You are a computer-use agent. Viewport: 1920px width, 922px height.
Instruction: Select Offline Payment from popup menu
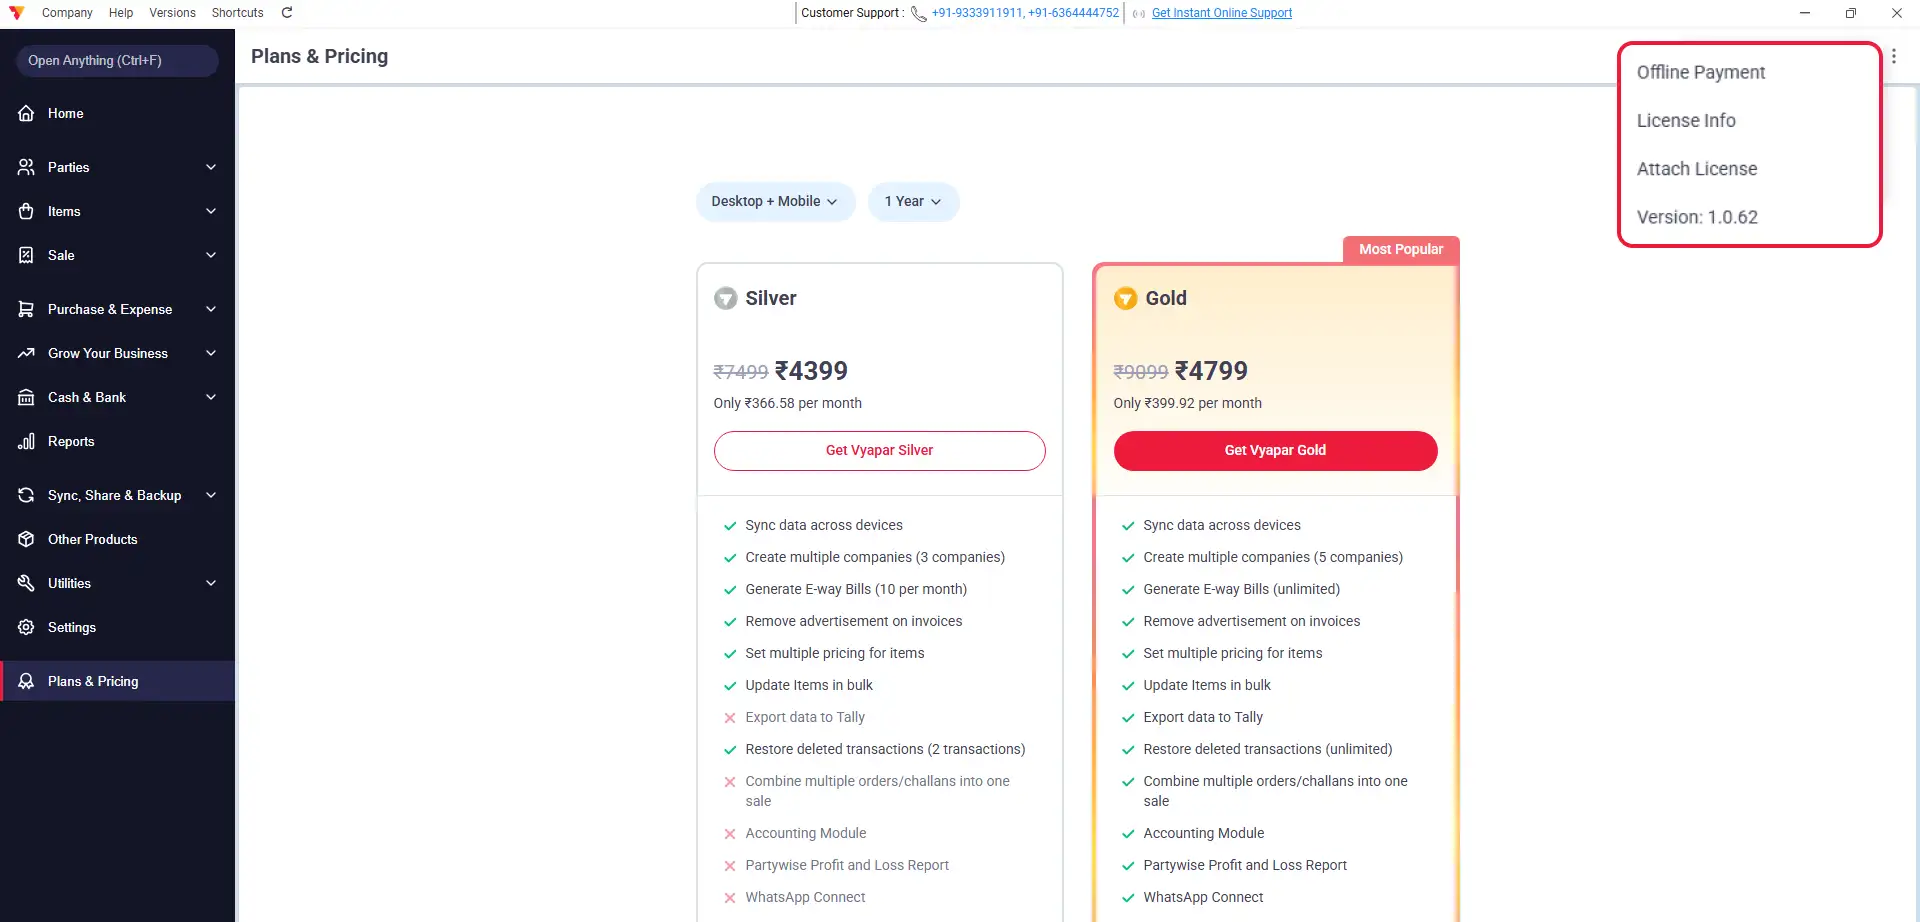pos(1700,72)
